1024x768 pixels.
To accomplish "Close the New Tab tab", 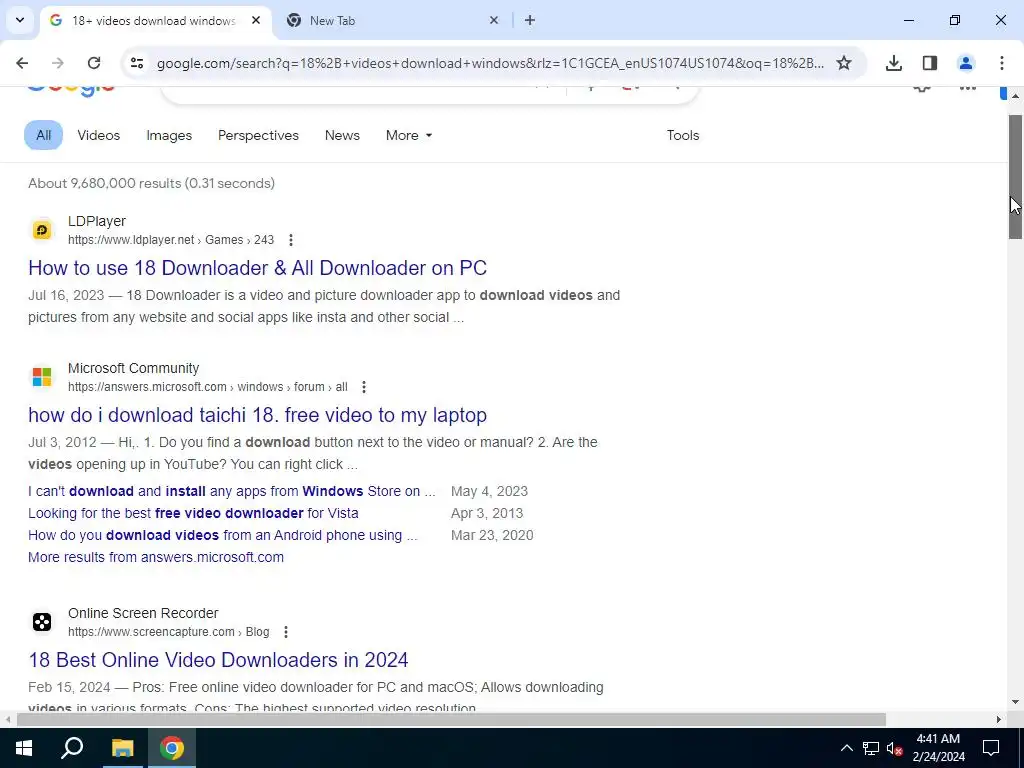I will click(x=494, y=20).
